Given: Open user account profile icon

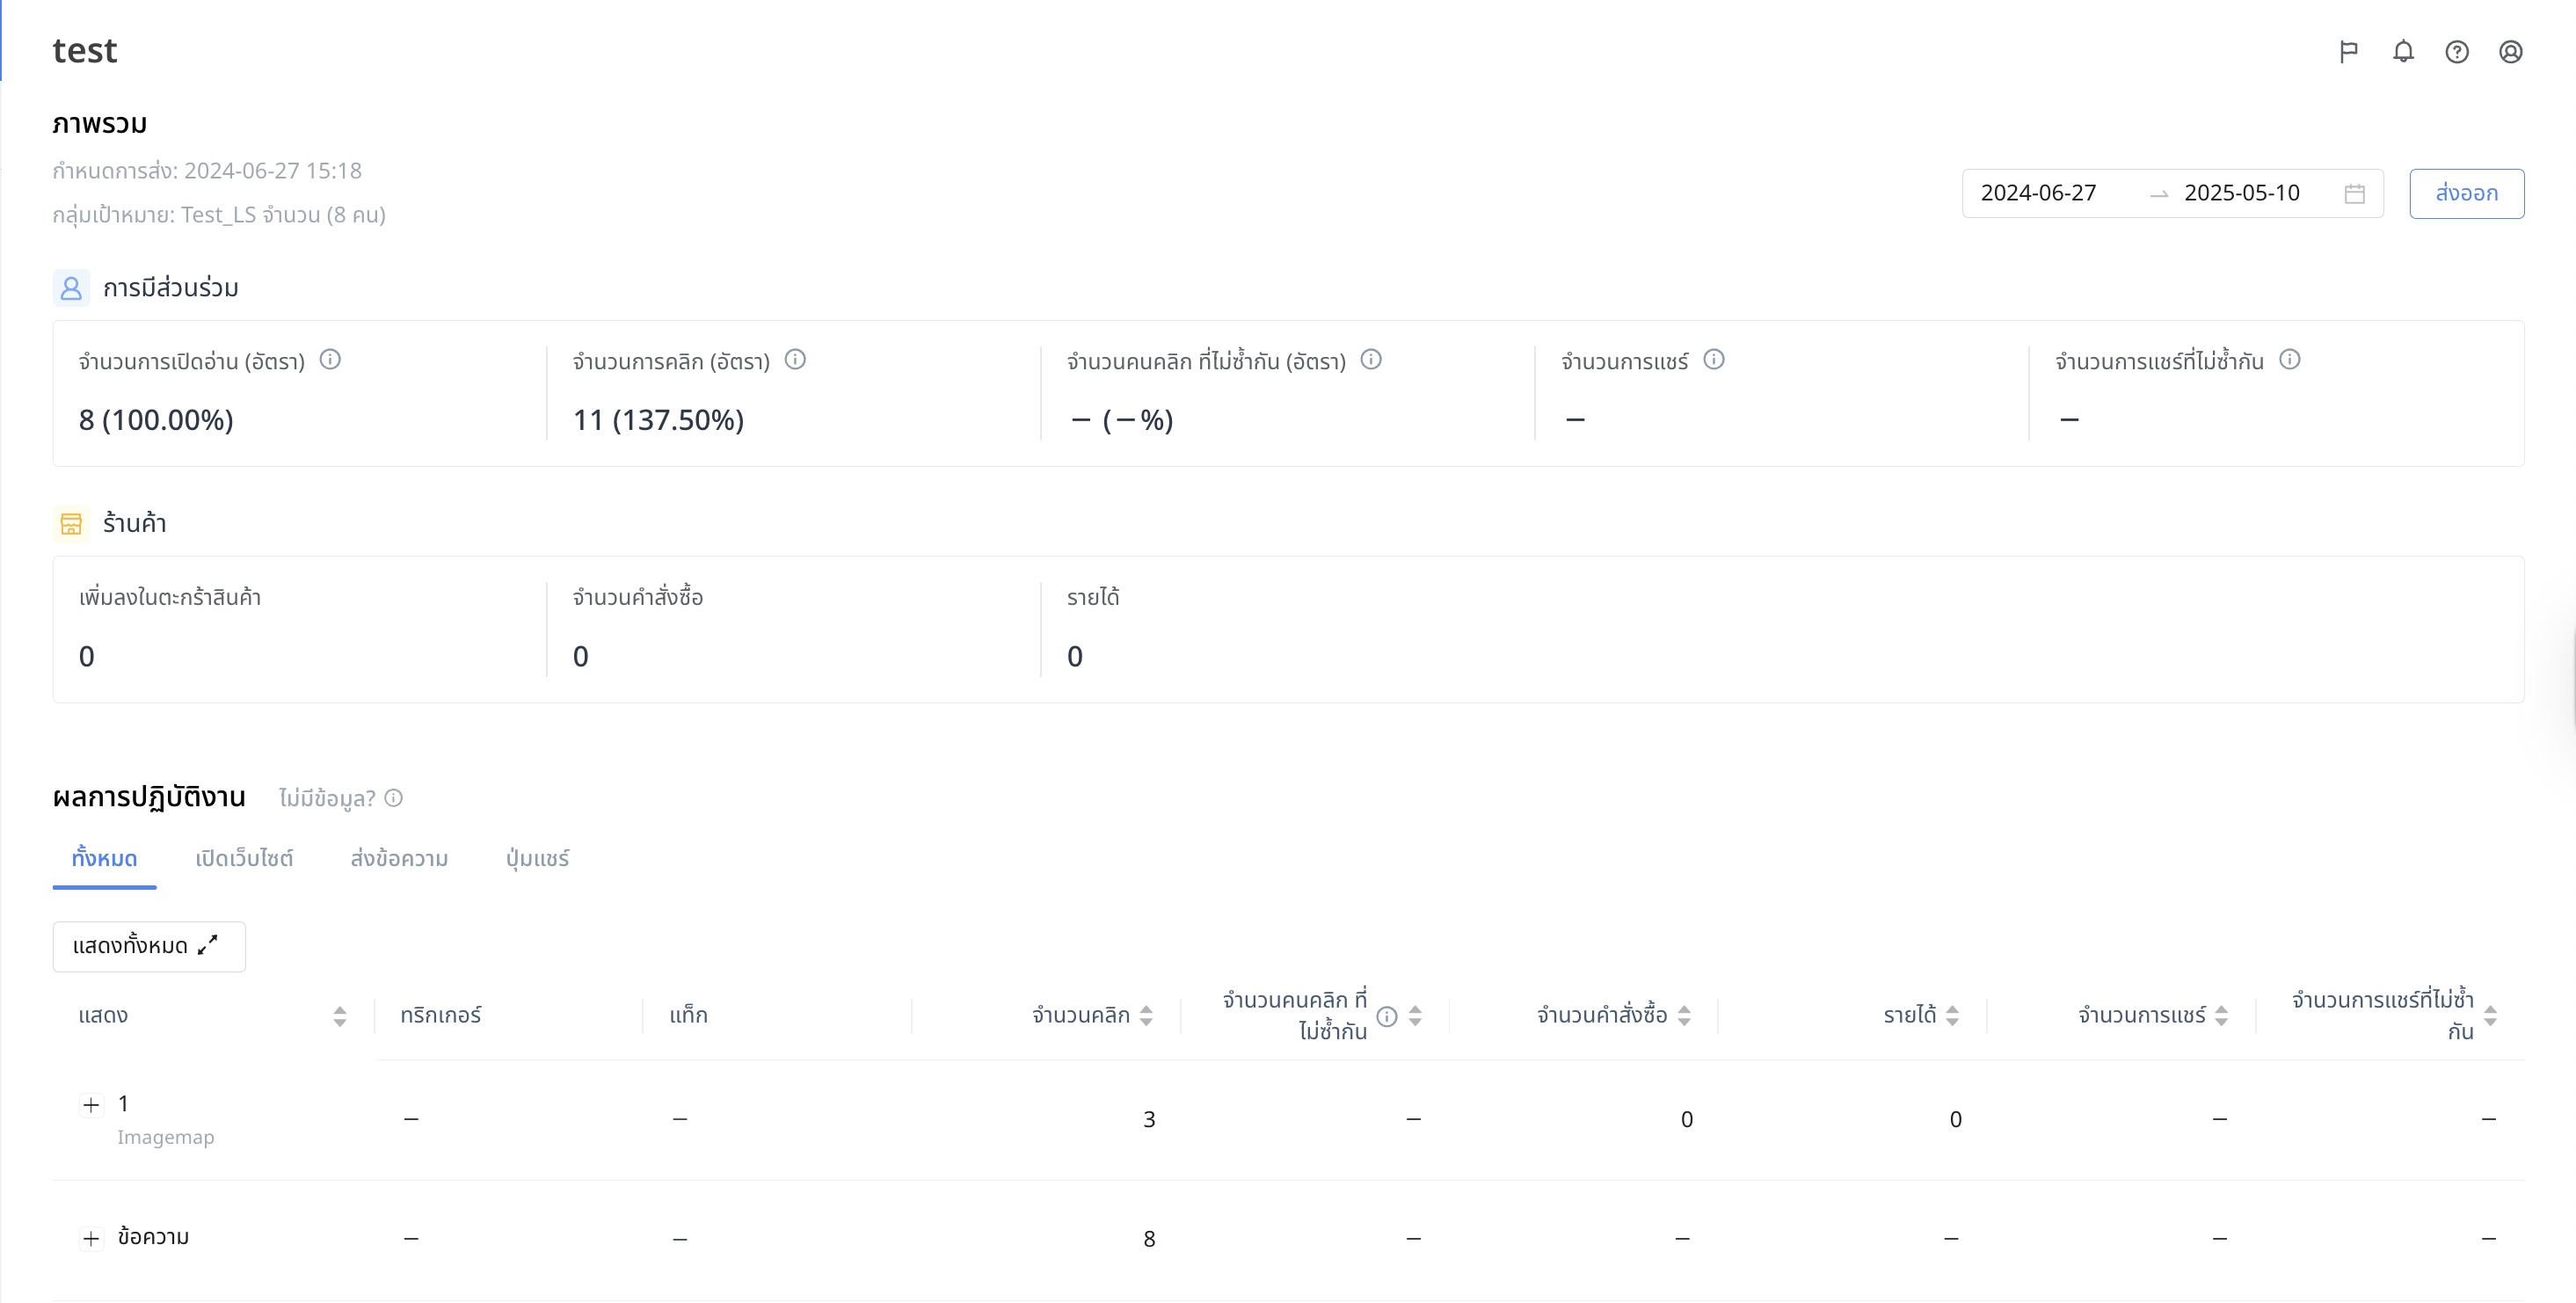Looking at the screenshot, I should 2510,52.
